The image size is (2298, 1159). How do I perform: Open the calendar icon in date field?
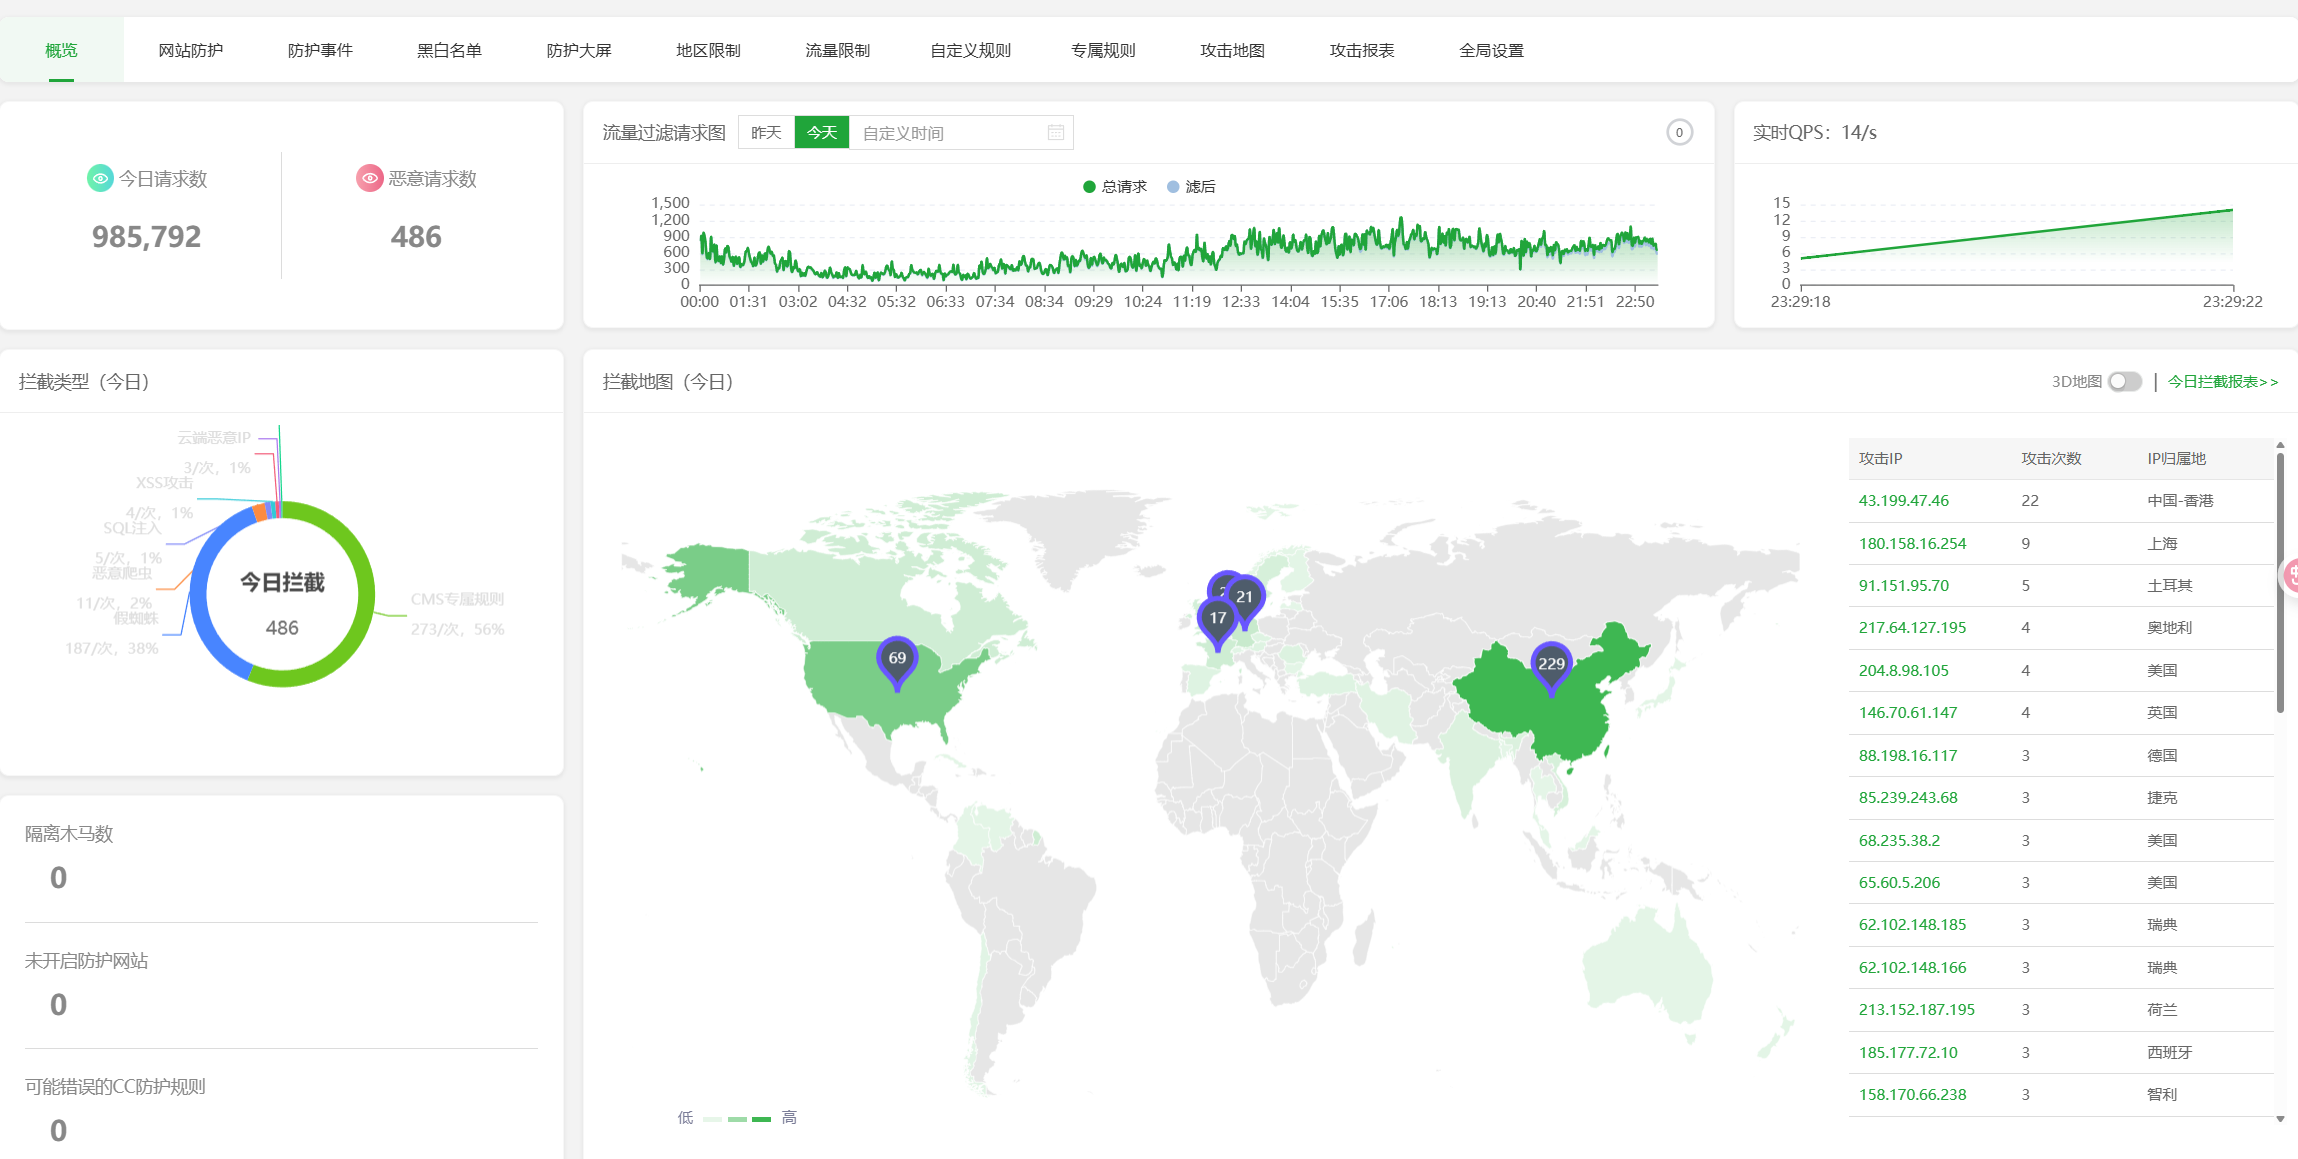(1056, 132)
